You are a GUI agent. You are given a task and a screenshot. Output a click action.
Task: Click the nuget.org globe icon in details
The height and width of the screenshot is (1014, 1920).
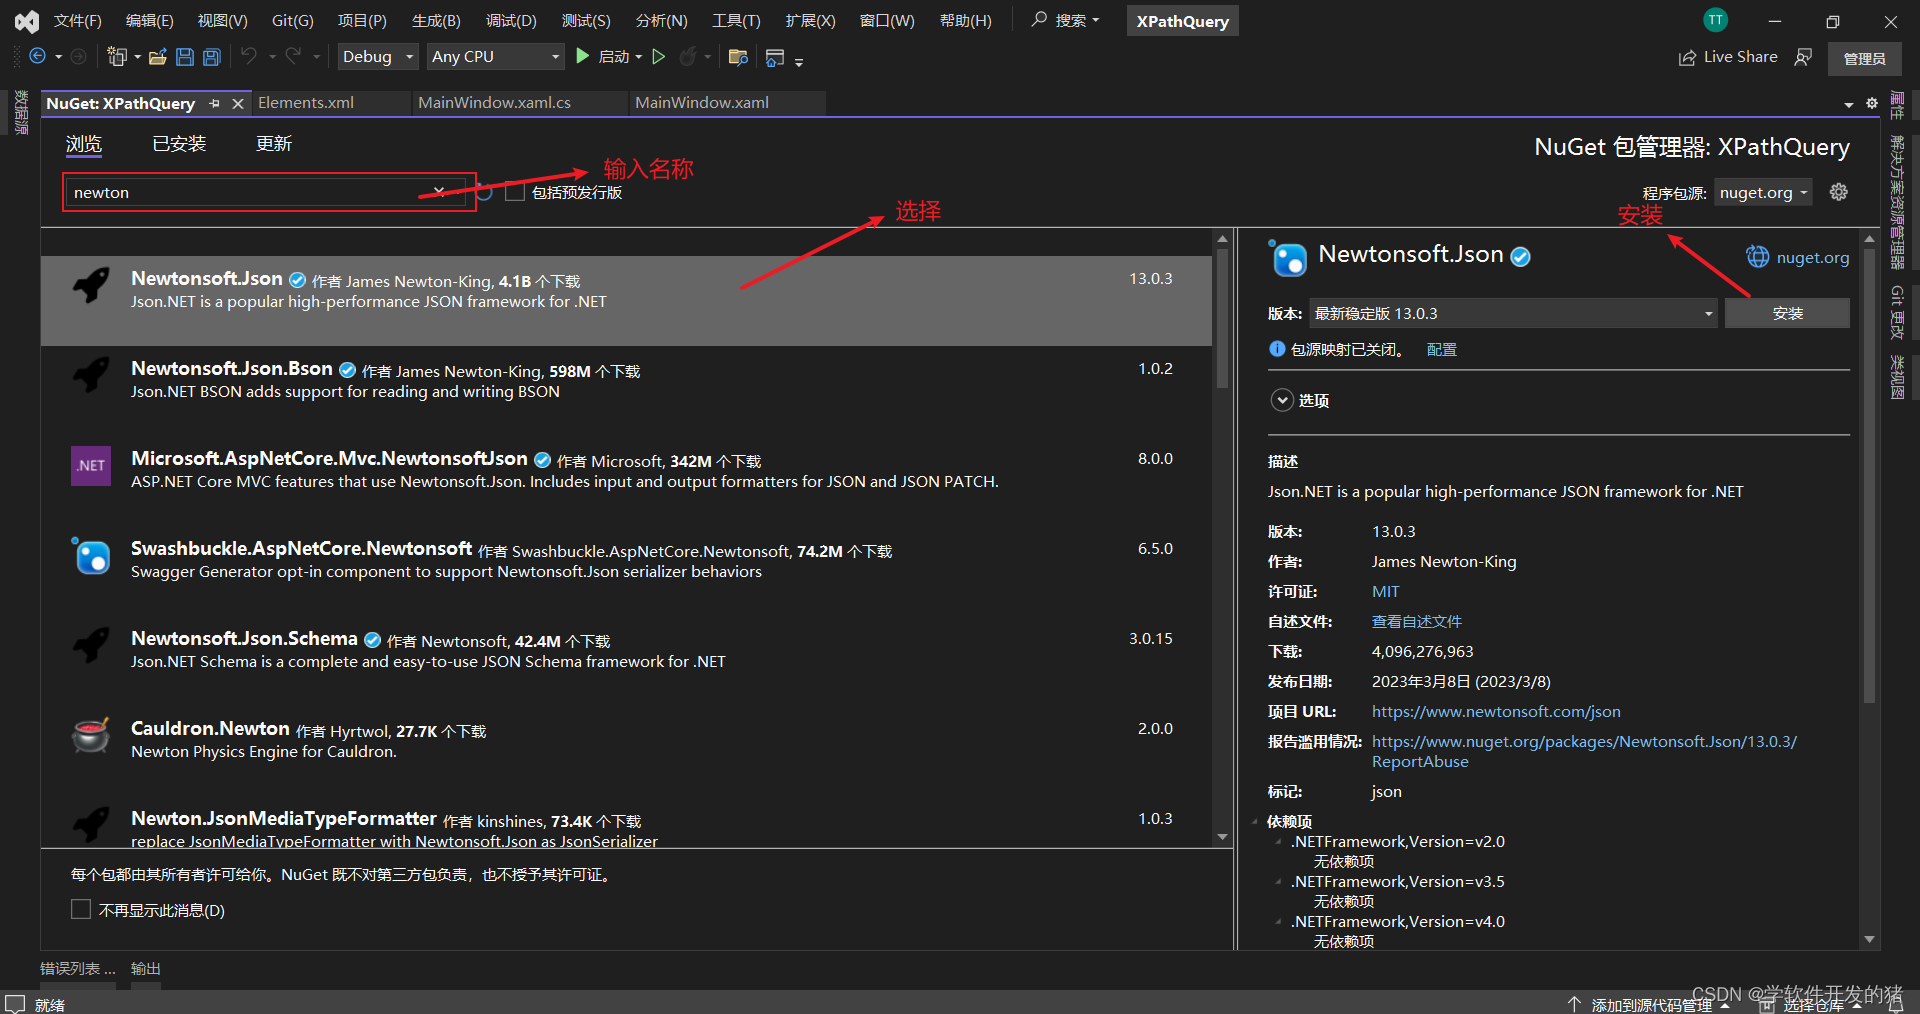[1757, 257]
